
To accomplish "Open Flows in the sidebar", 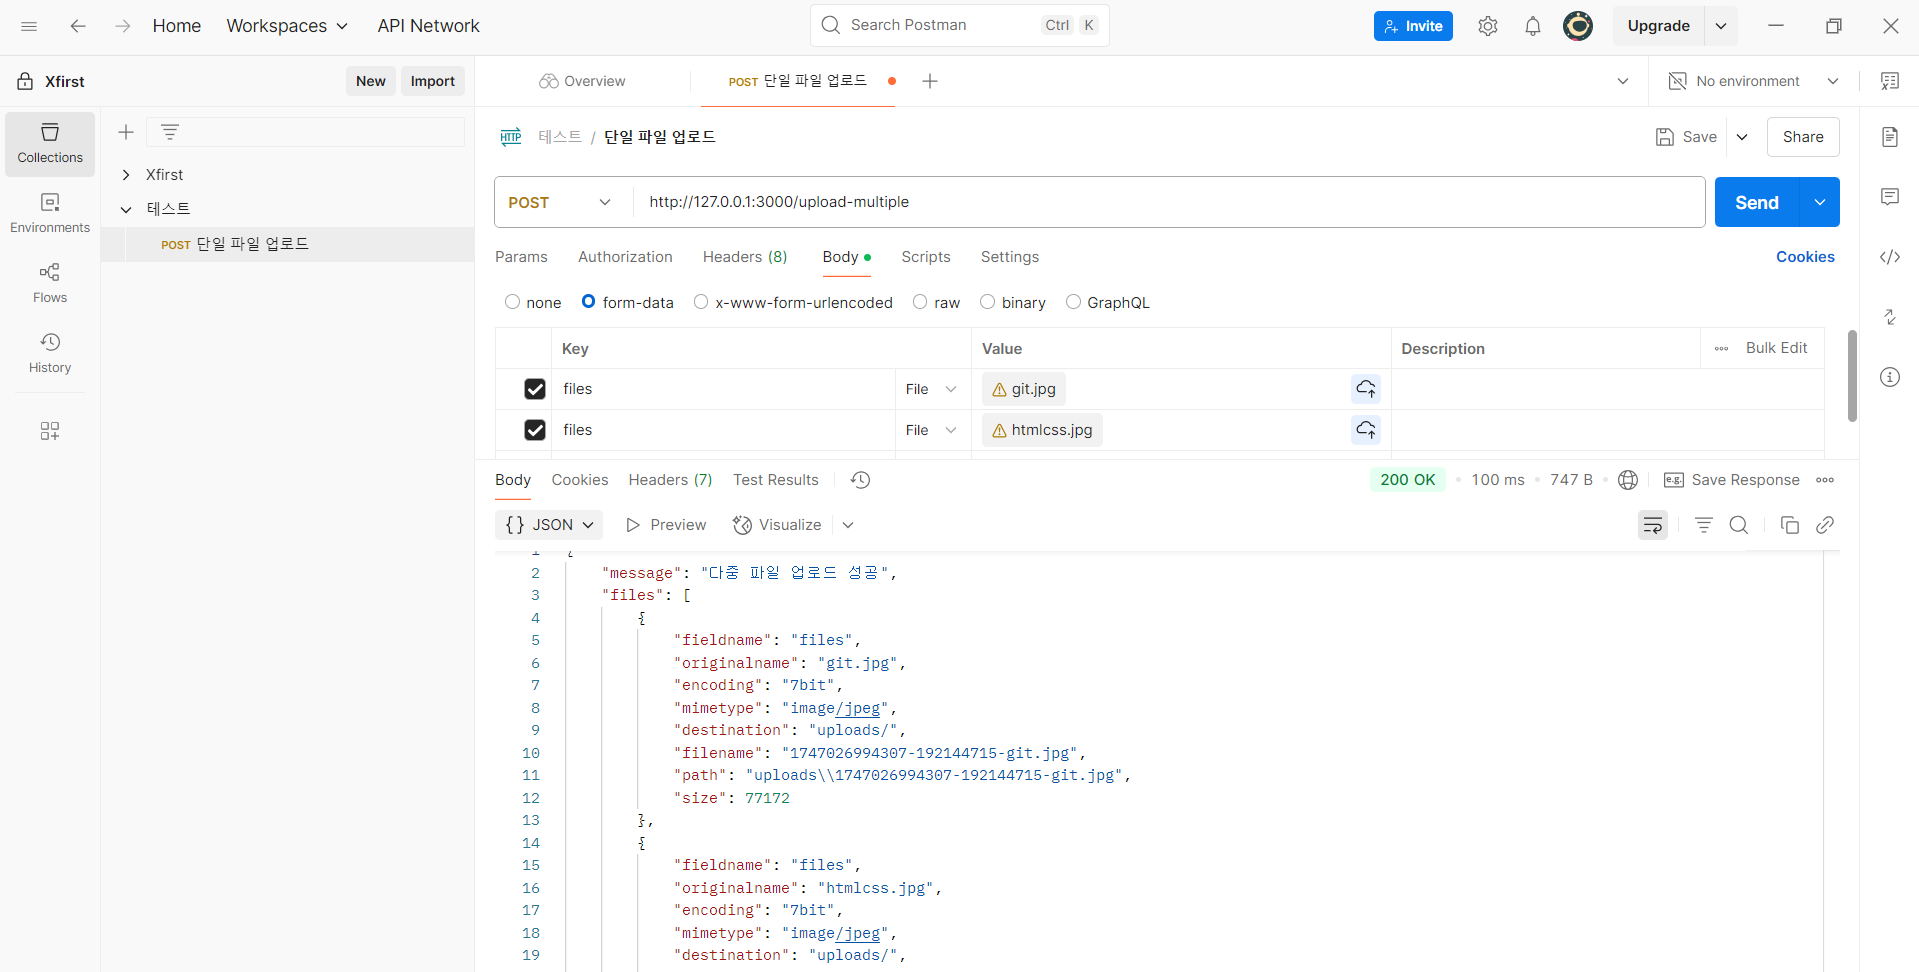I will 50,284.
